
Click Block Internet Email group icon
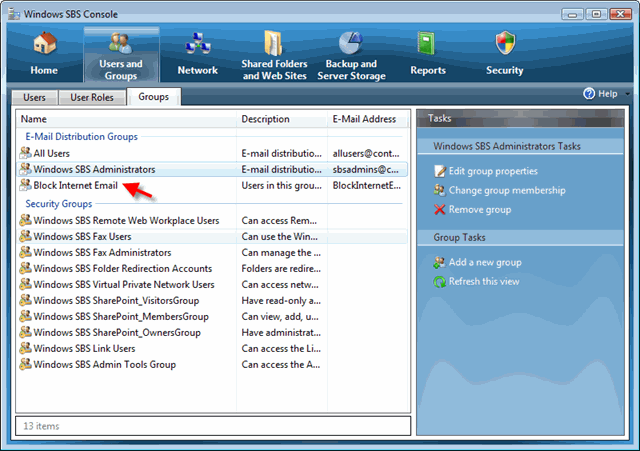(x=25, y=185)
